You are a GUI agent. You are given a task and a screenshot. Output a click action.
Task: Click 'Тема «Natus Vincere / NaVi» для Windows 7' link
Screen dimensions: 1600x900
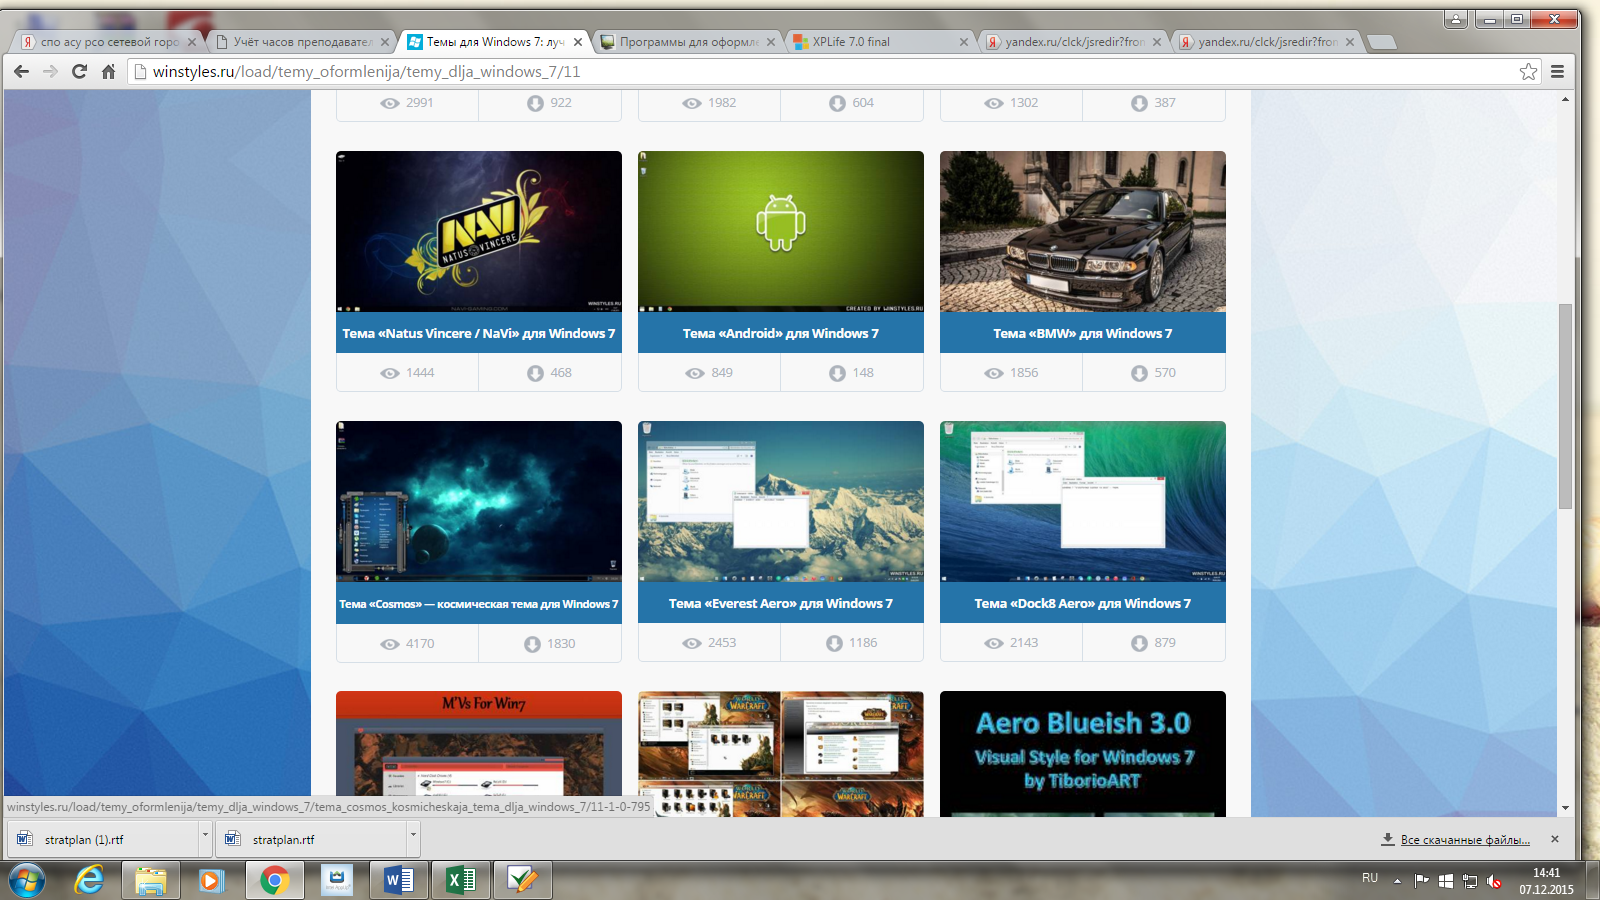(x=479, y=334)
